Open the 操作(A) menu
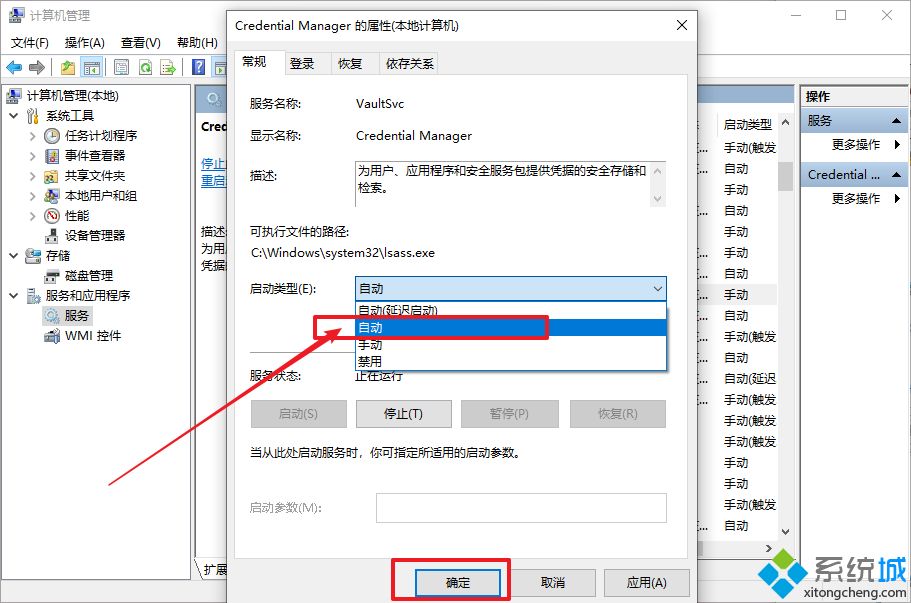Viewport: 911px width, 603px height. tap(85, 42)
